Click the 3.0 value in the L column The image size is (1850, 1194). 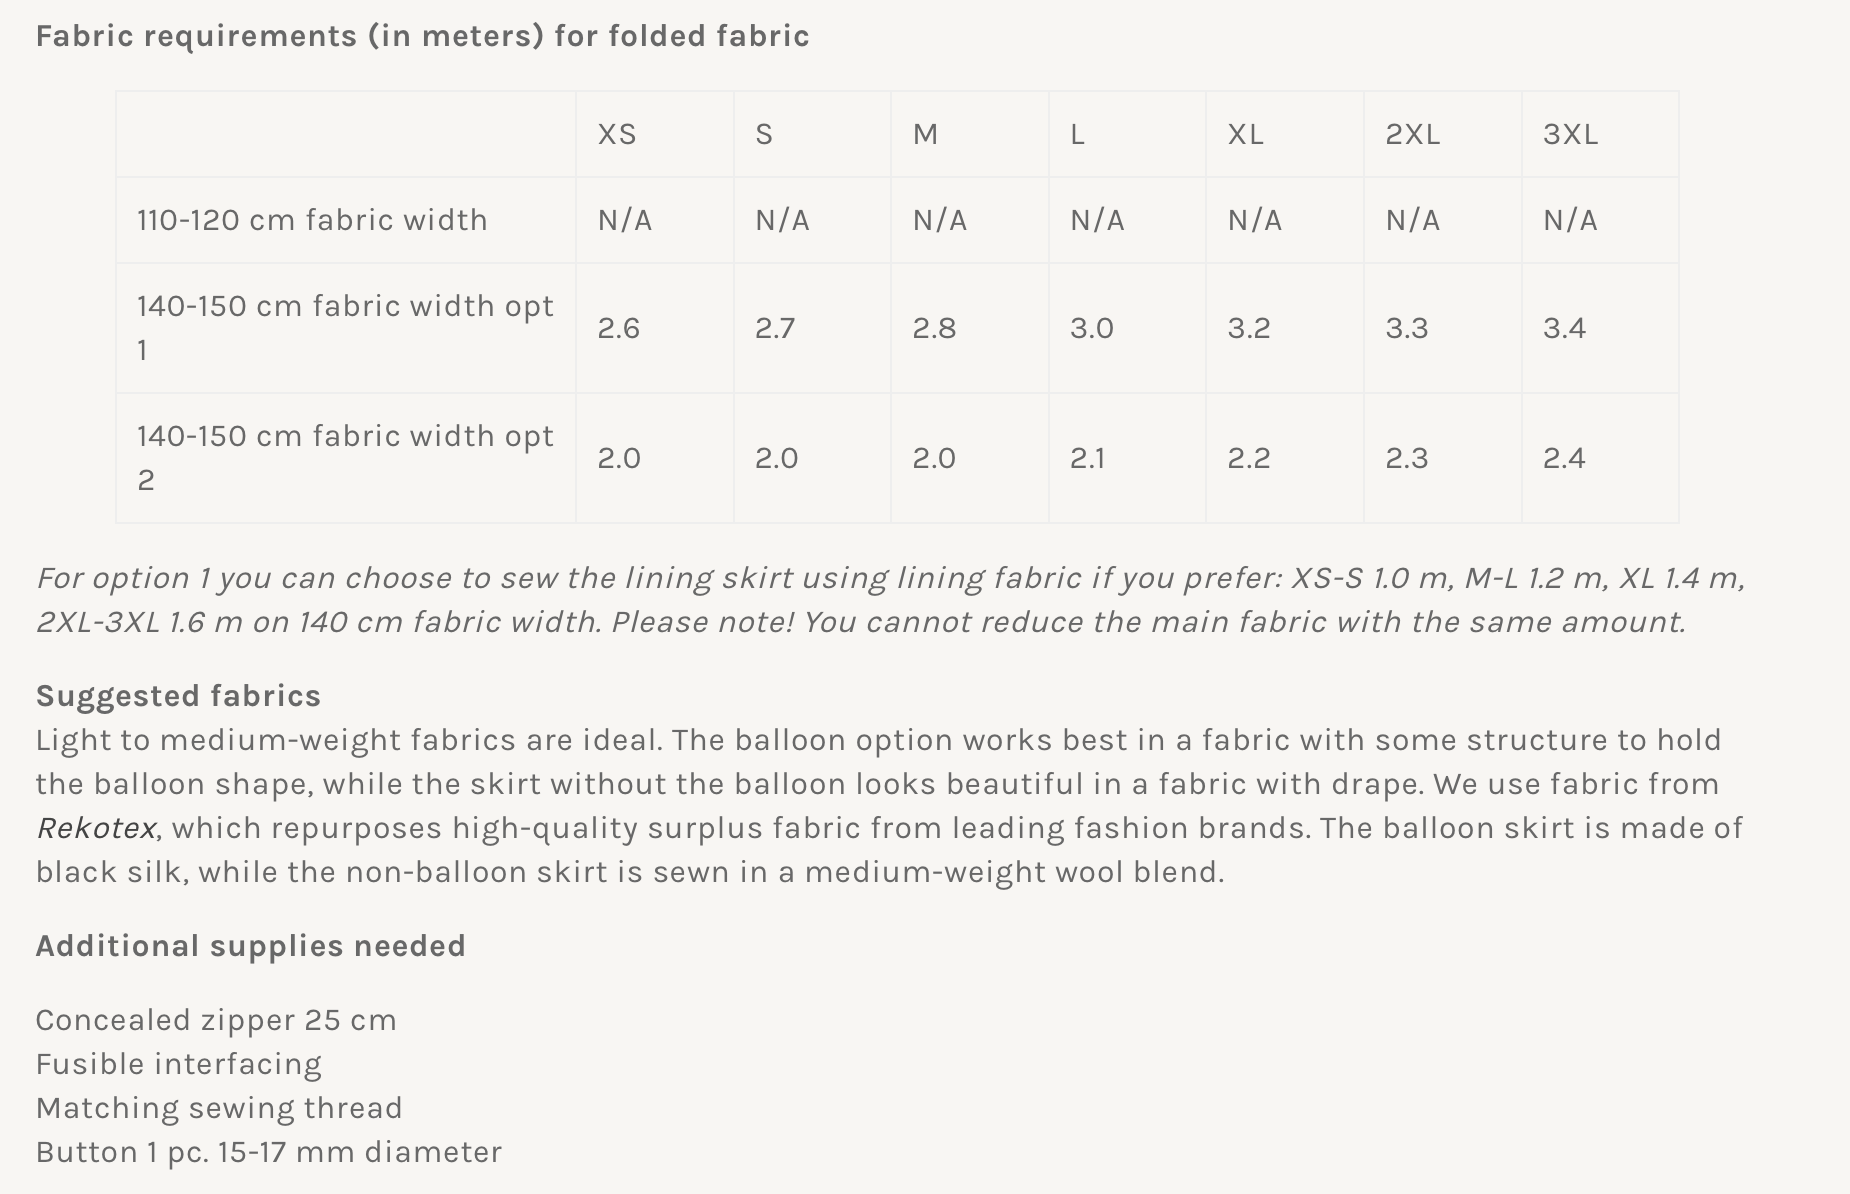click(1091, 328)
